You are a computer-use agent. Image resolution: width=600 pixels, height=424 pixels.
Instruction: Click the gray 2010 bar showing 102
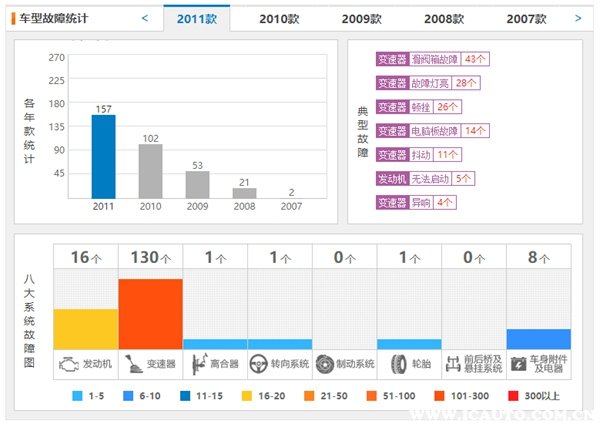coord(150,170)
